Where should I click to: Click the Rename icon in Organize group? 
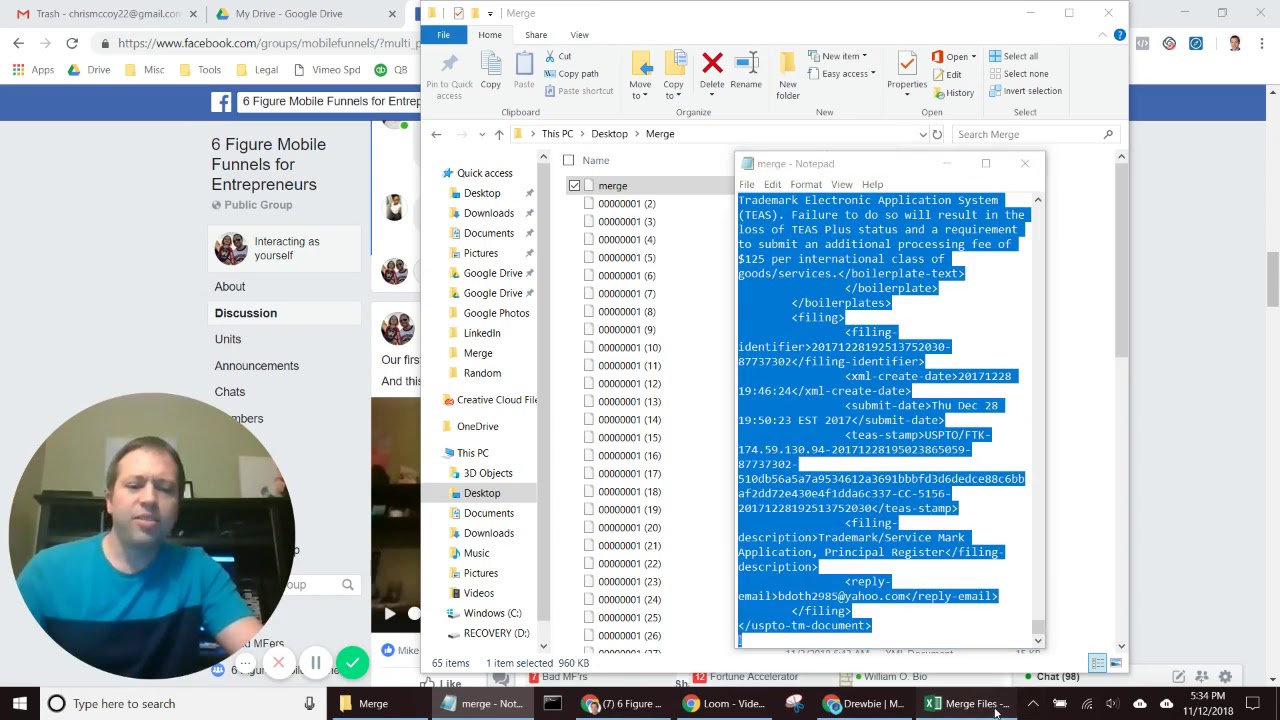pos(746,70)
